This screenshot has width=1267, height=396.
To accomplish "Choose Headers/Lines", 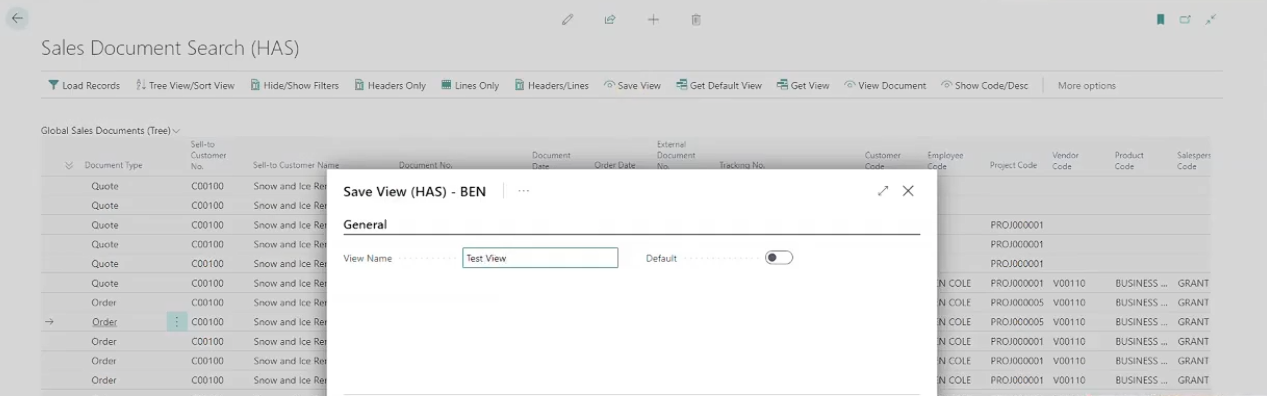I will pos(552,86).
